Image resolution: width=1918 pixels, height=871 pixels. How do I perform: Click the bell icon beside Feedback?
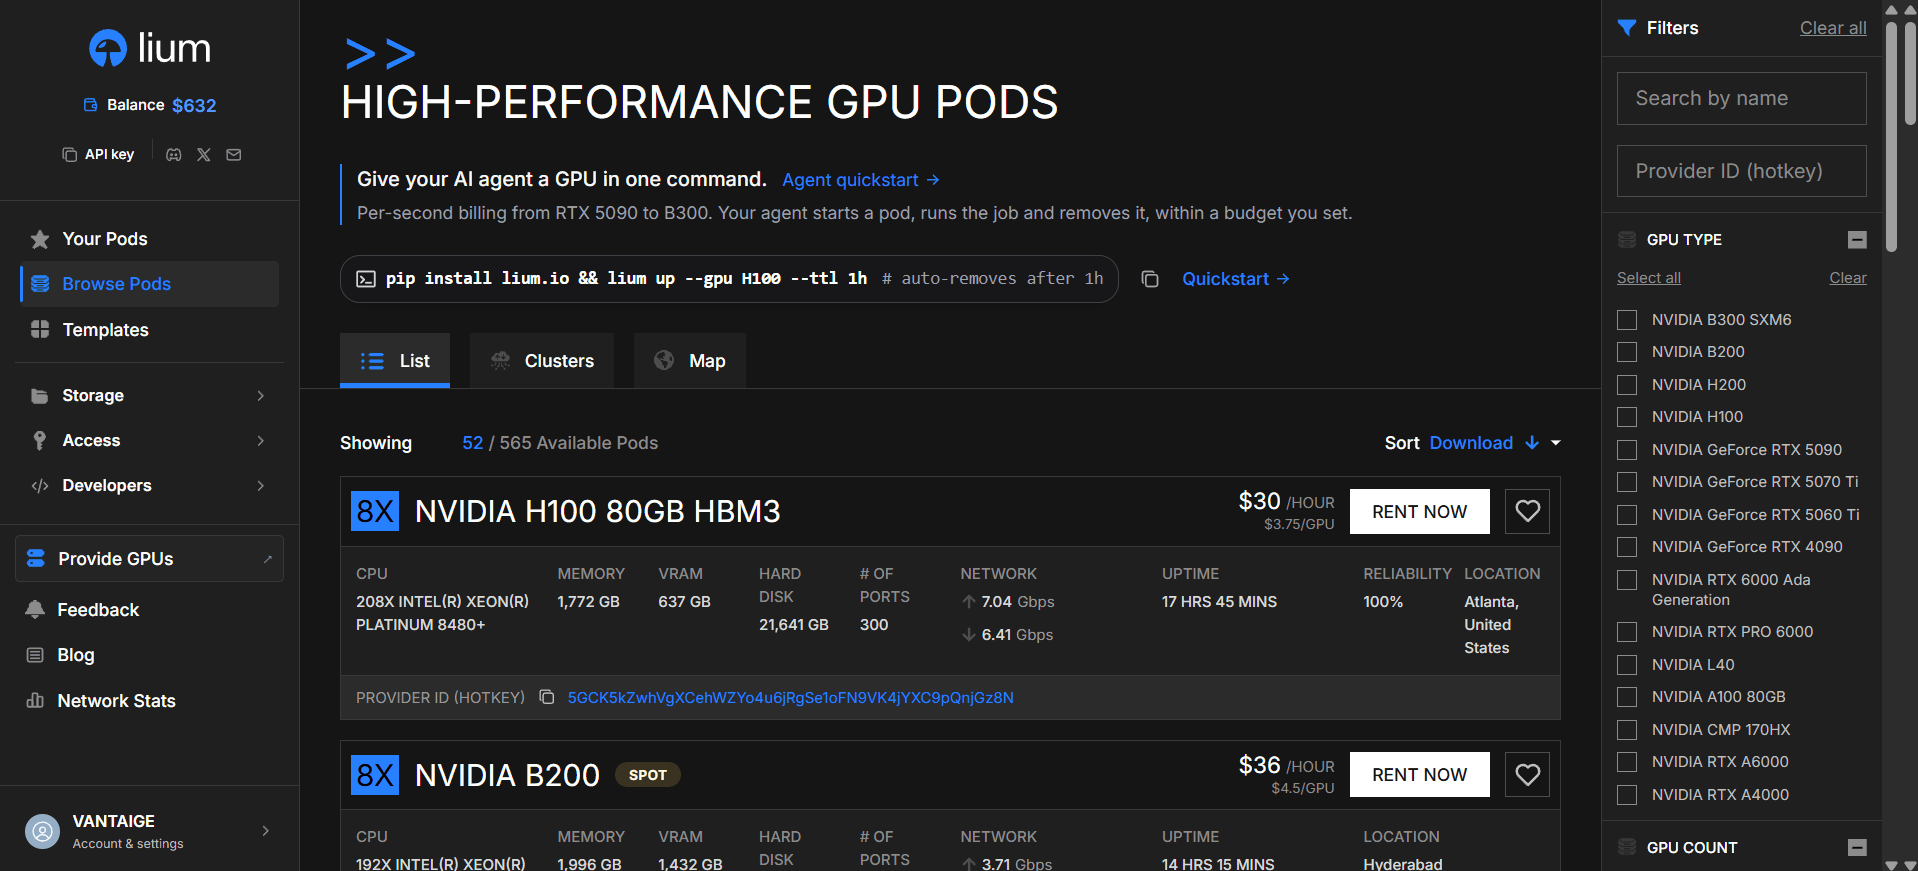coord(35,610)
